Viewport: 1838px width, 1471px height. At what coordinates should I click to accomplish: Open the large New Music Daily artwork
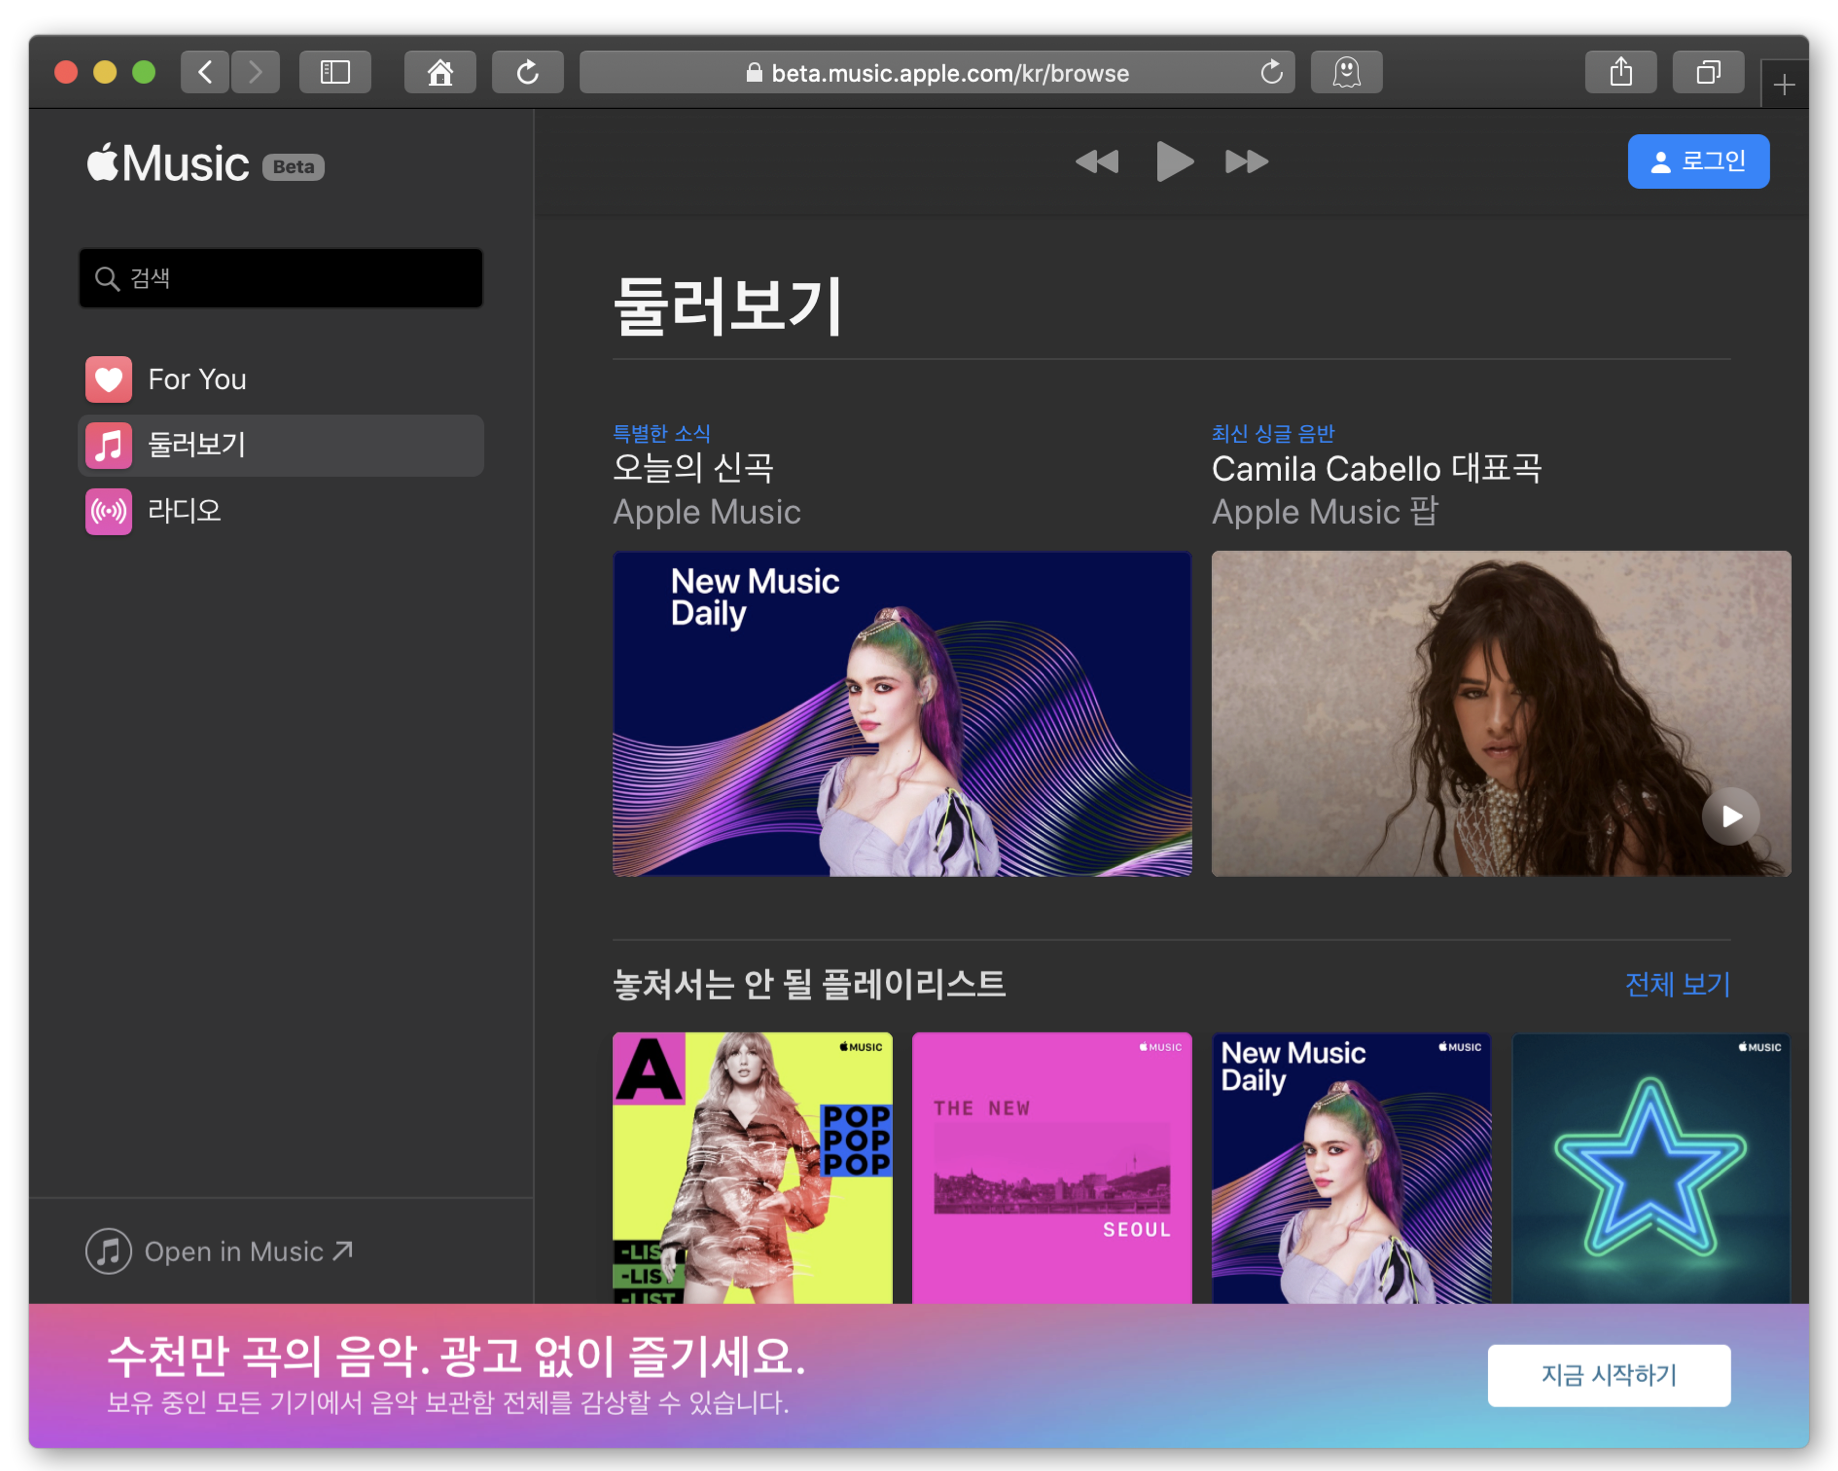pos(902,714)
